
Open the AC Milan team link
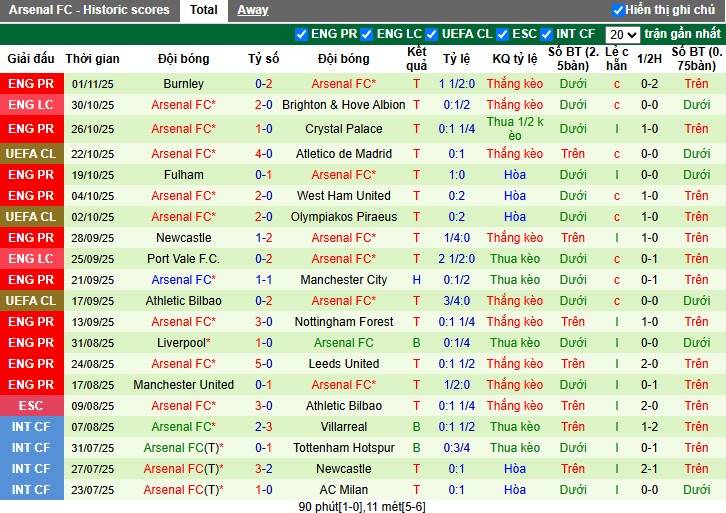click(344, 490)
